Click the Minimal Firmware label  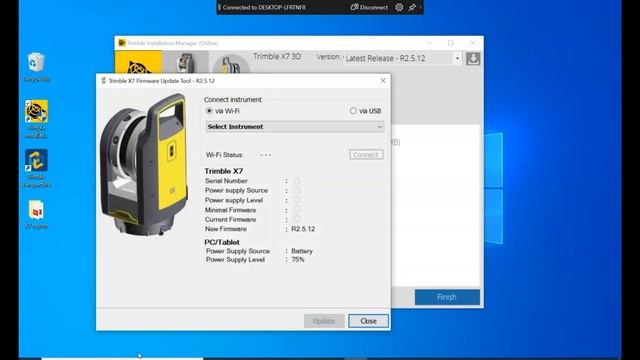point(230,210)
